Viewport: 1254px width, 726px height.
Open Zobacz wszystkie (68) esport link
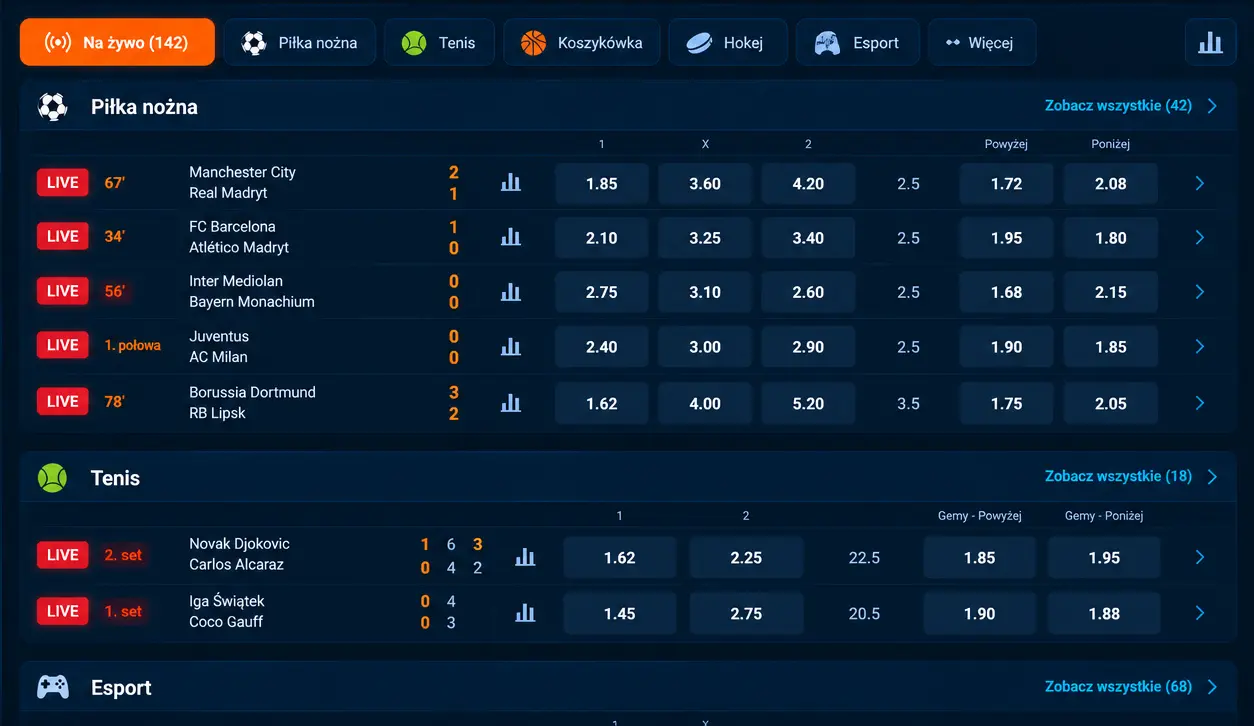[x=1131, y=687]
